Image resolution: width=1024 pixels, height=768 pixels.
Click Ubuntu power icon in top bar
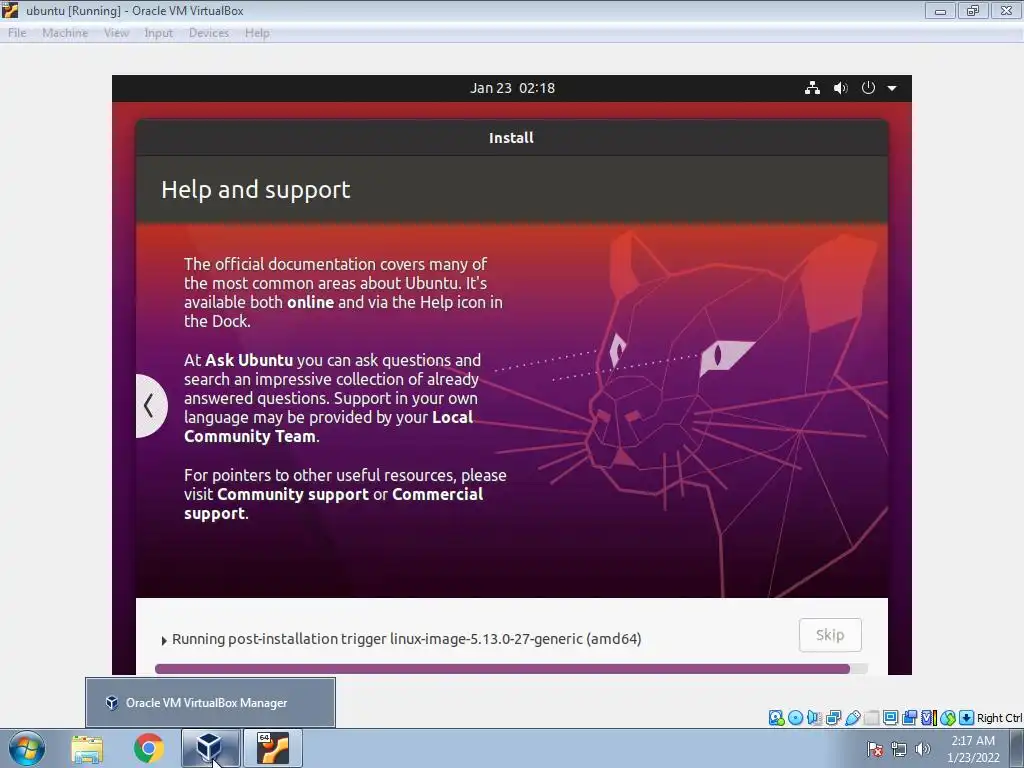pyautogui.click(x=868, y=88)
